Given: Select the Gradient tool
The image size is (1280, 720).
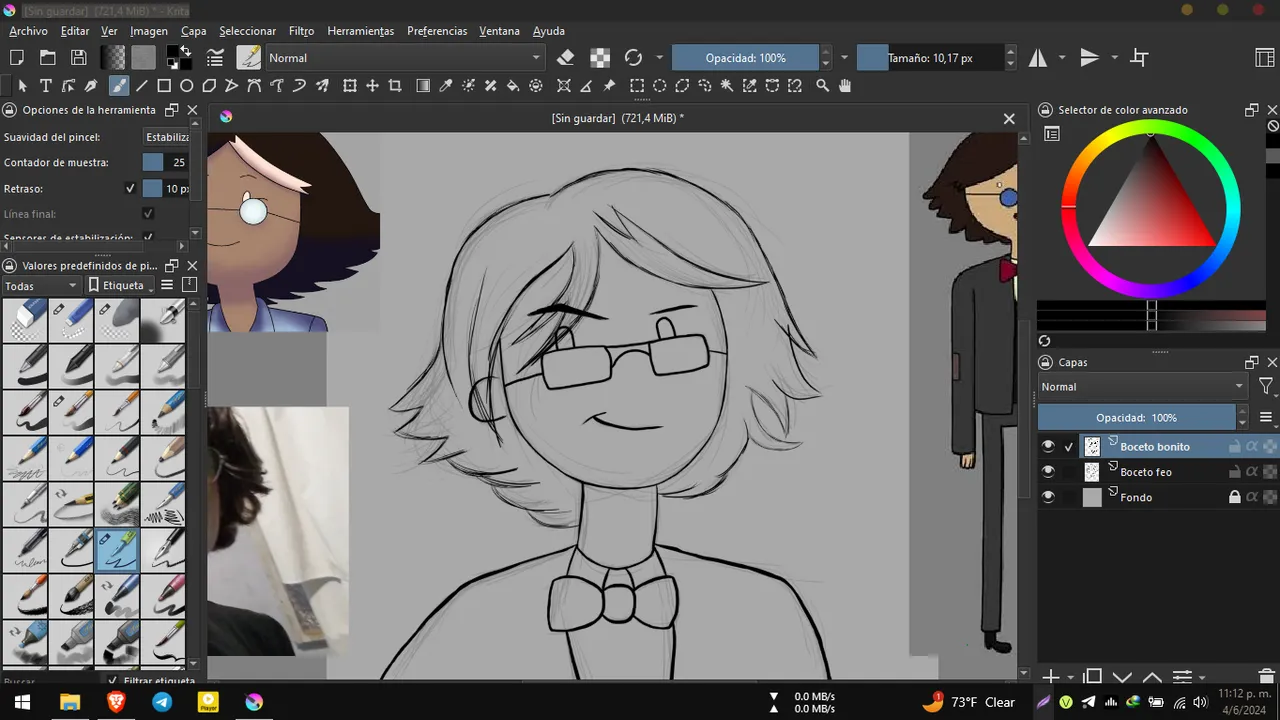Looking at the screenshot, I should (424, 86).
